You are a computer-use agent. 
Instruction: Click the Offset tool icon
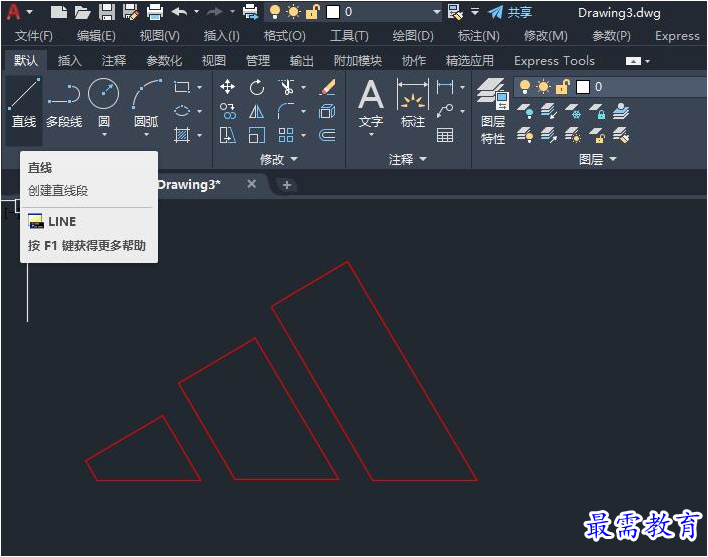(327, 135)
